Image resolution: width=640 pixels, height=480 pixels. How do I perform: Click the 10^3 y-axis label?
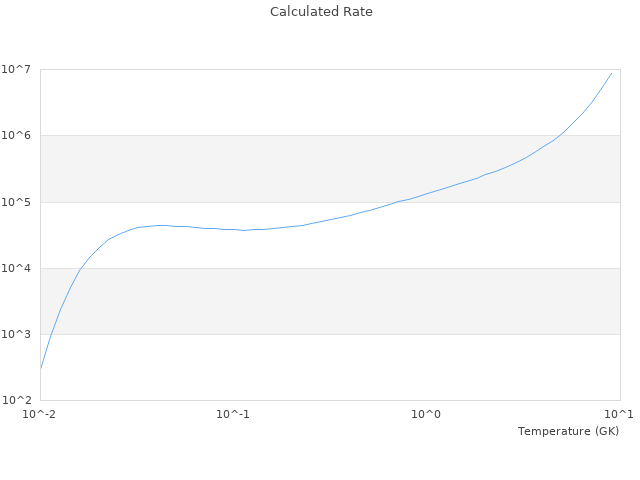pos(19,334)
